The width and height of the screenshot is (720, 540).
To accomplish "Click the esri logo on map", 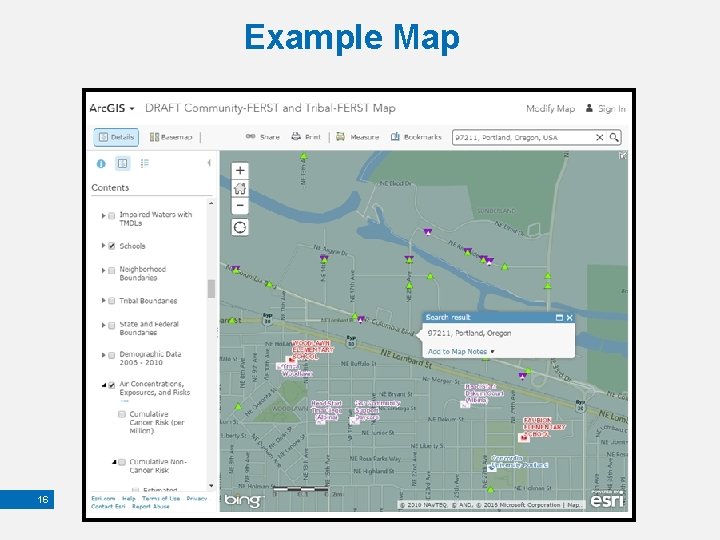I will pos(607,500).
